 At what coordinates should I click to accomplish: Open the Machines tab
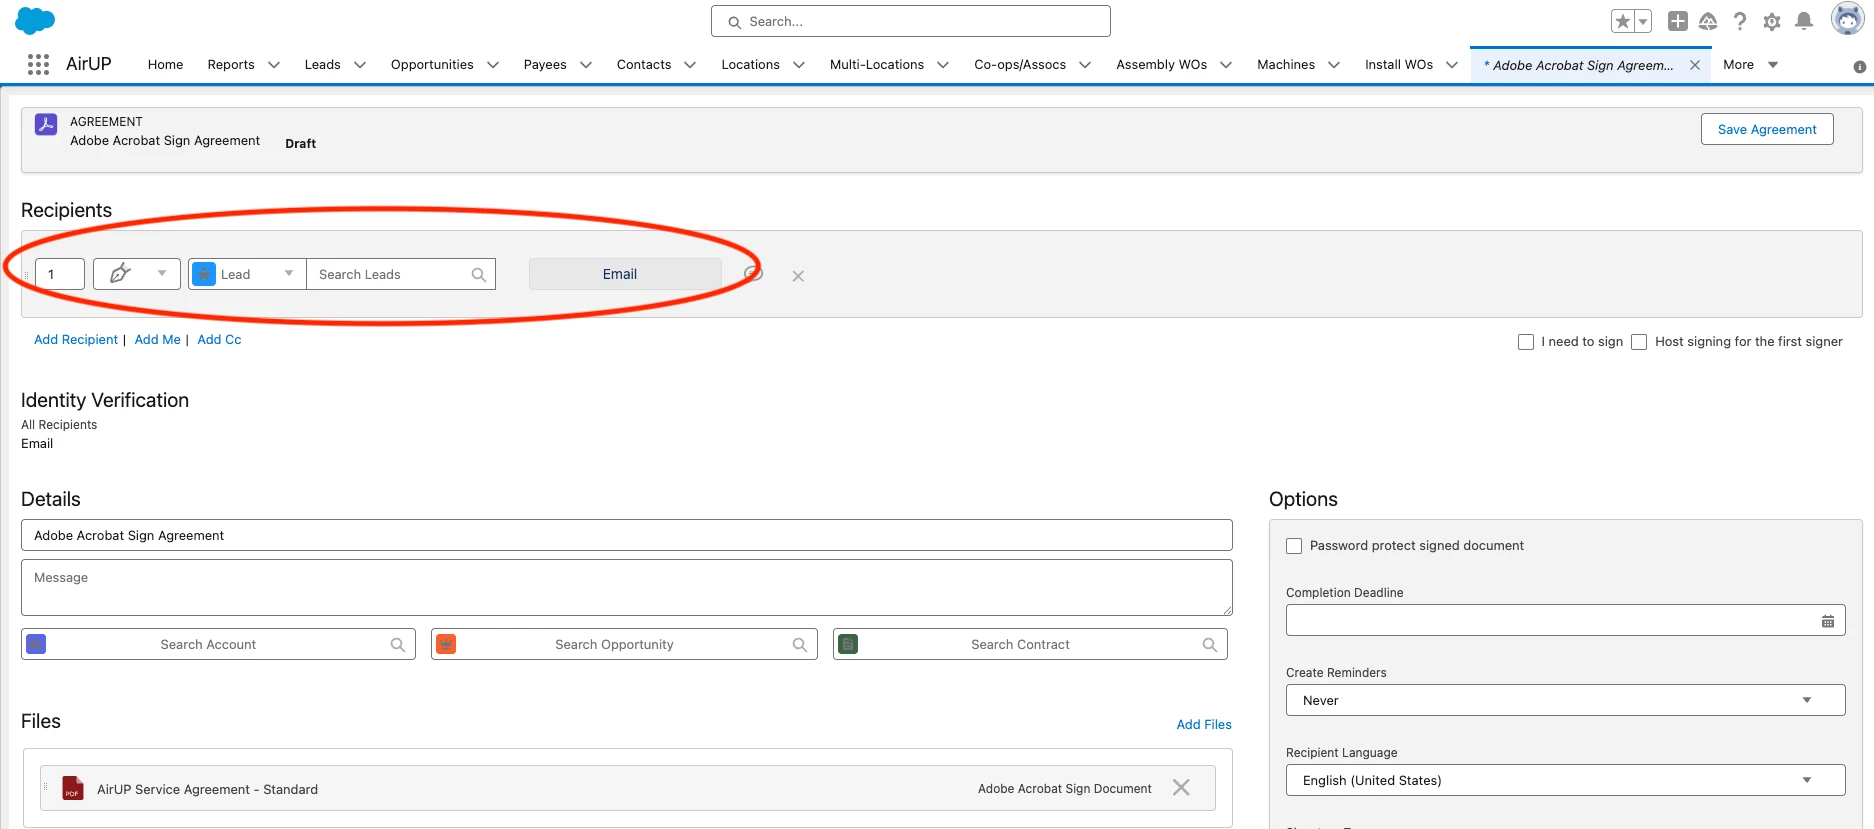point(1286,65)
